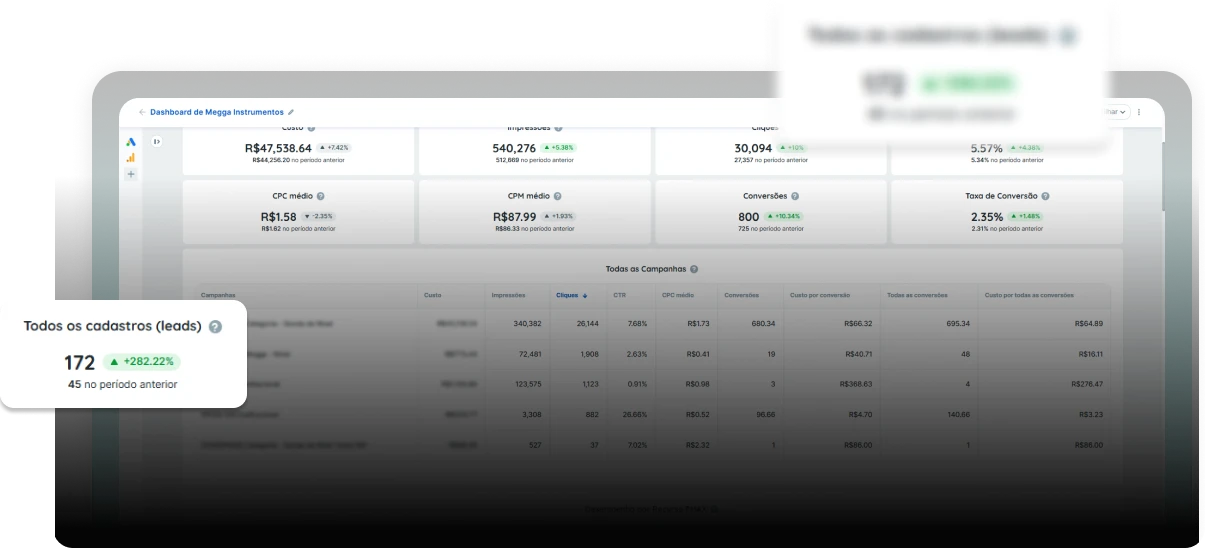
Task: Sort table by Cliques column header
Action: (x=572, y=295)
